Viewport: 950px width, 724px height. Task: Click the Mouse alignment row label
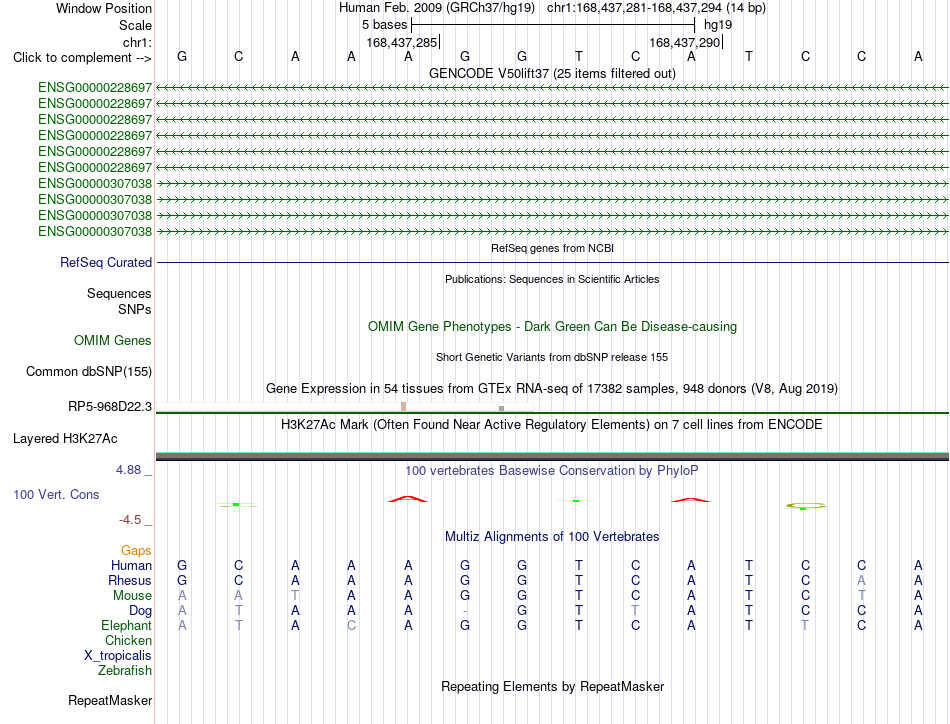click(132, 596)
